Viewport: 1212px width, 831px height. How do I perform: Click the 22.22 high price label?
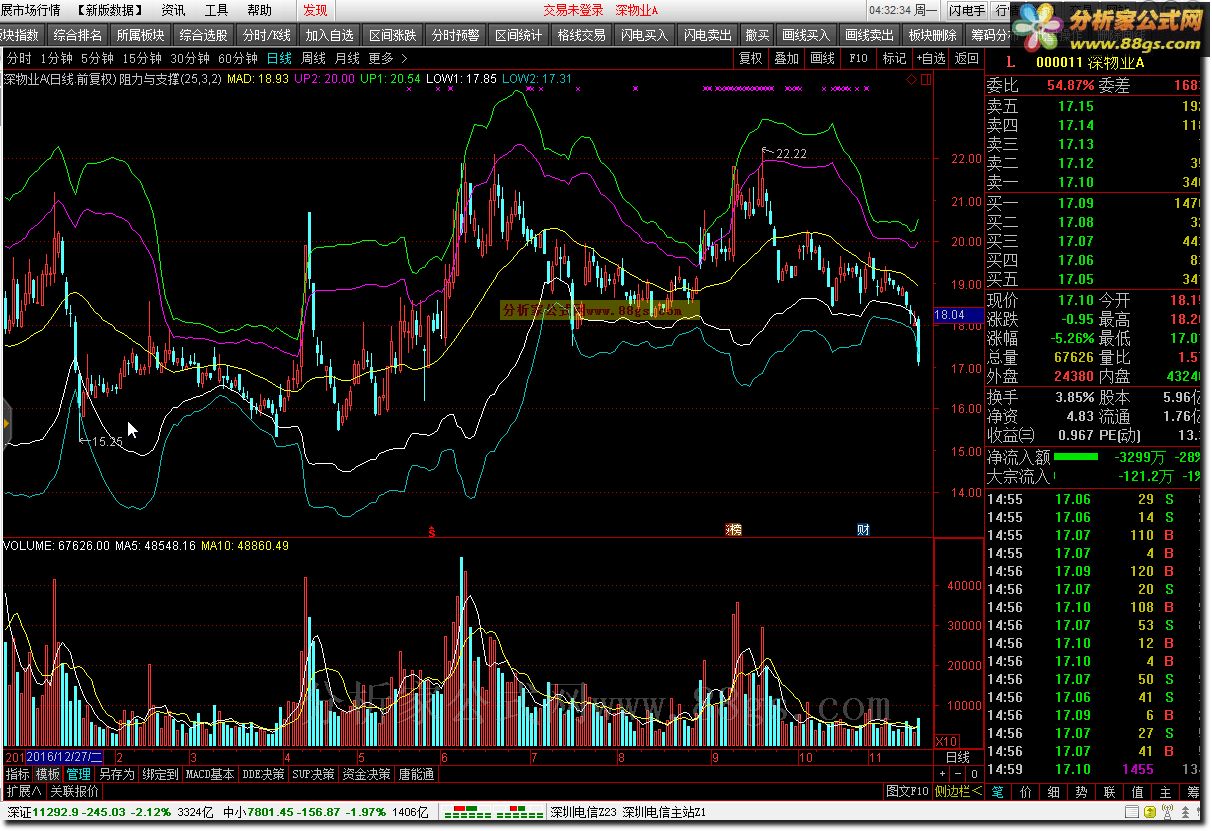[790, 153]
